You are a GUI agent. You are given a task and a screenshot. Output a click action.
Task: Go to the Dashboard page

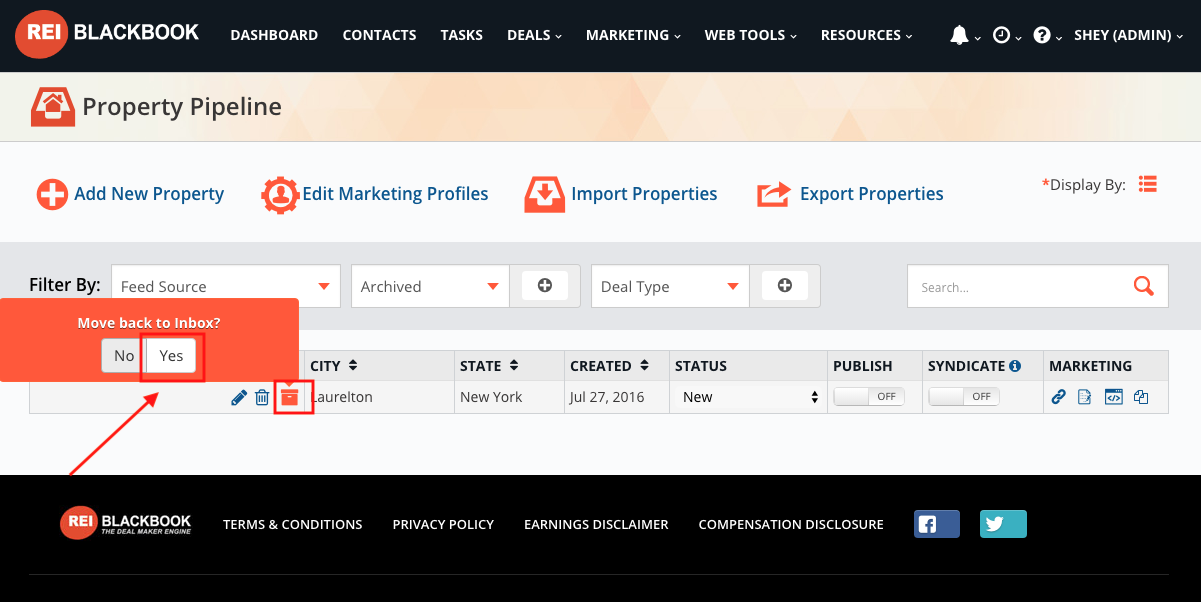point(274,35)
